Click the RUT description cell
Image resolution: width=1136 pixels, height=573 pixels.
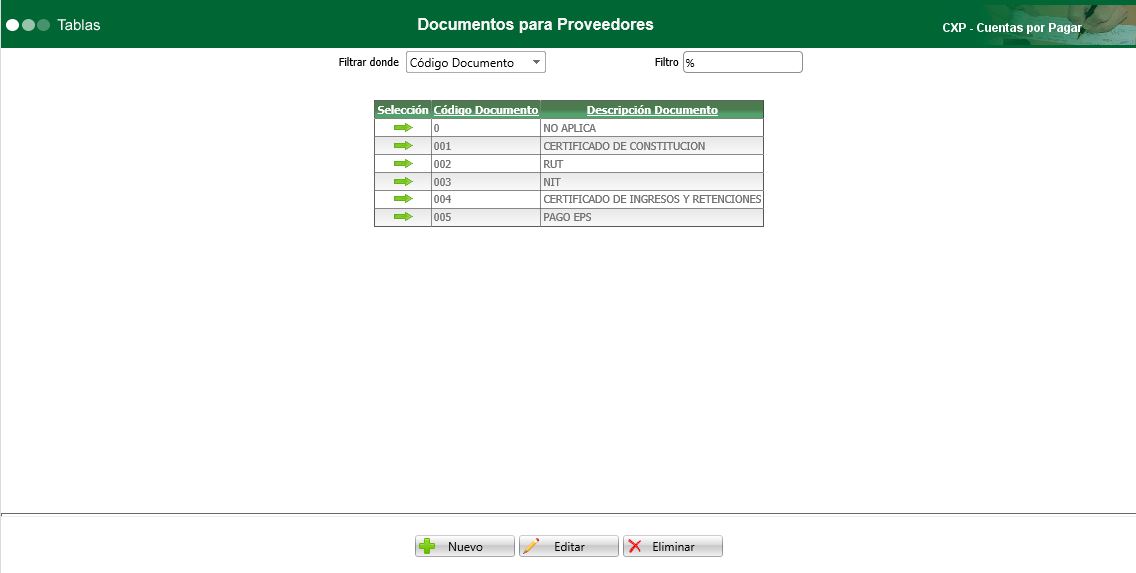pos(651,164)
